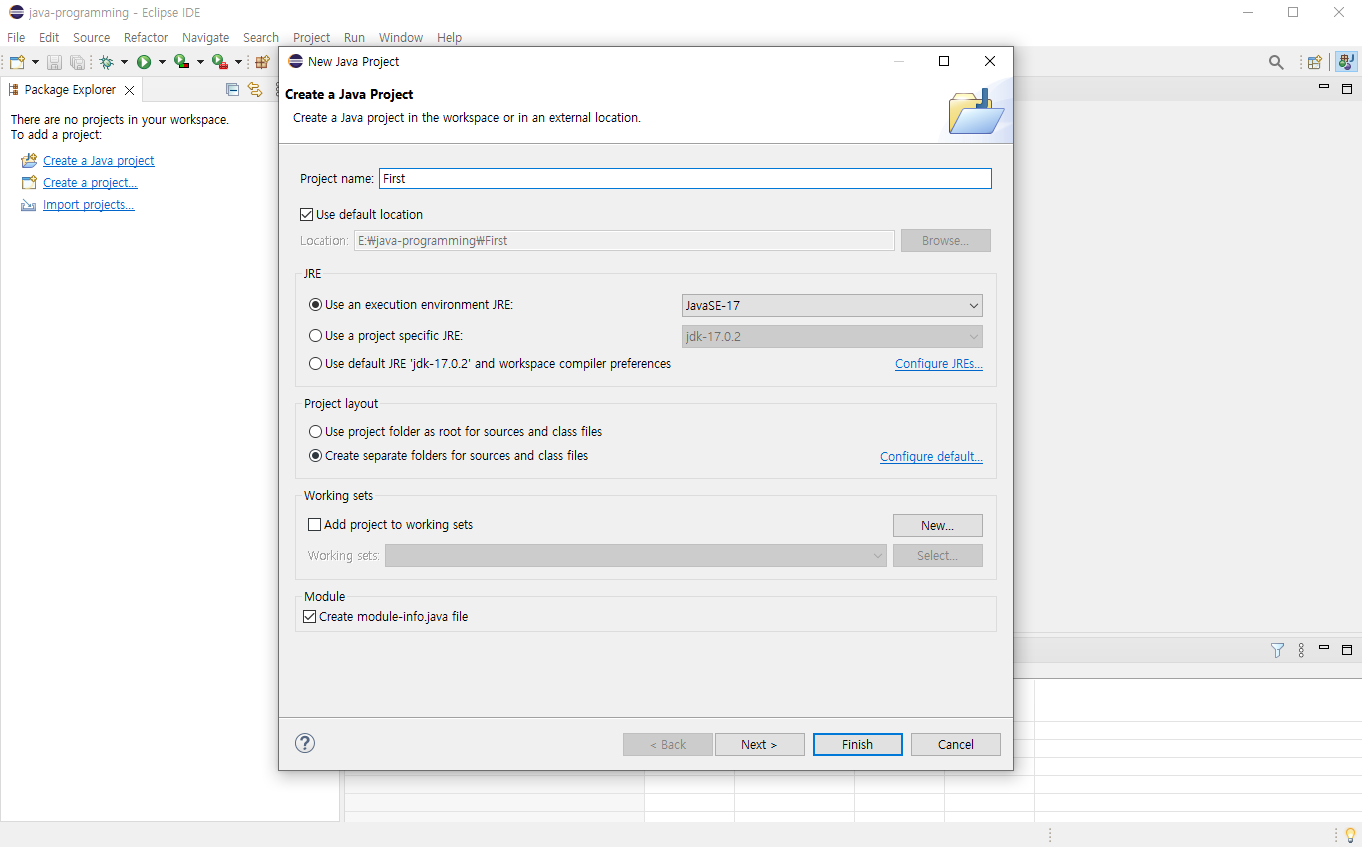This screenshot has height=847, width=1362.
Task: Click the green Run button icon
Action: [x=144, y=62]
